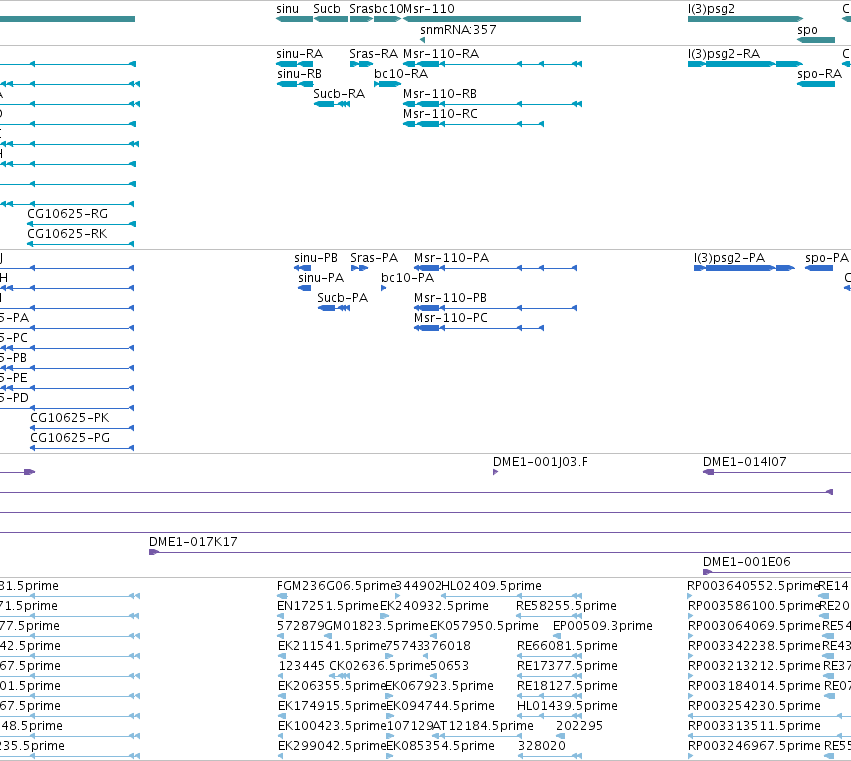Select the FGM236G06.5prime EST label
The image size is (851, 761).
[x=336, y=586]
